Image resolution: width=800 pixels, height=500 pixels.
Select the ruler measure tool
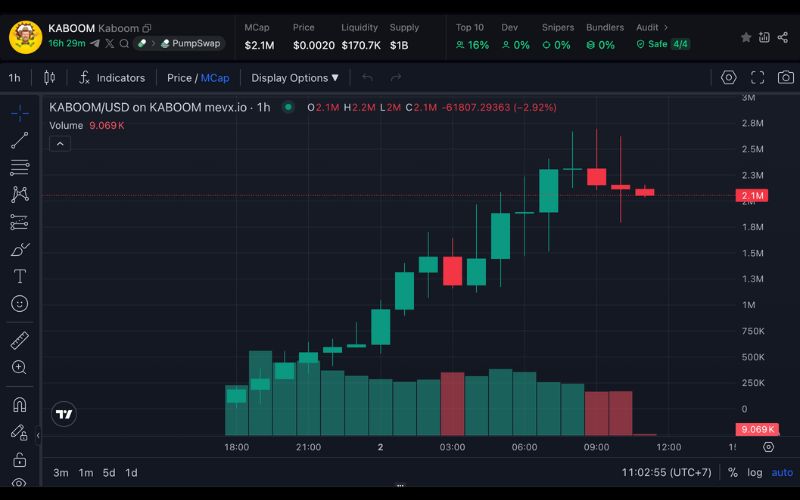[19, 340]
